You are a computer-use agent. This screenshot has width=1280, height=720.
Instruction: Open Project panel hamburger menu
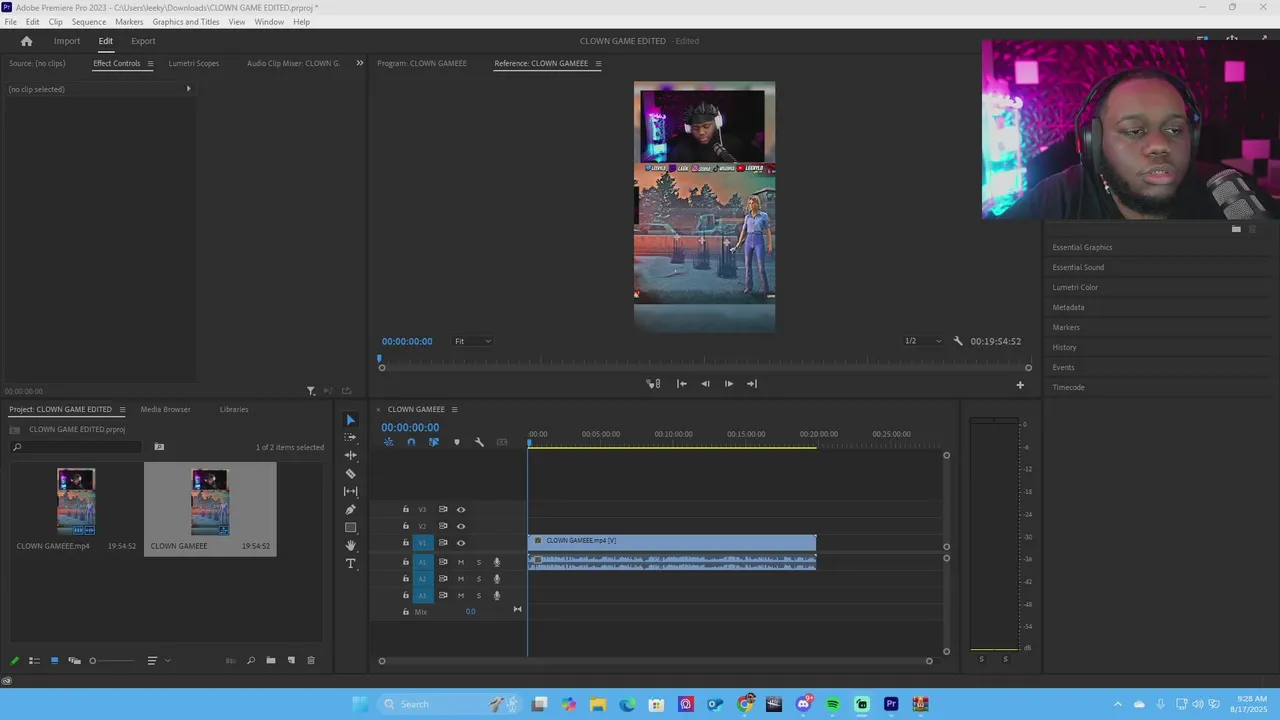click(122, 409)
